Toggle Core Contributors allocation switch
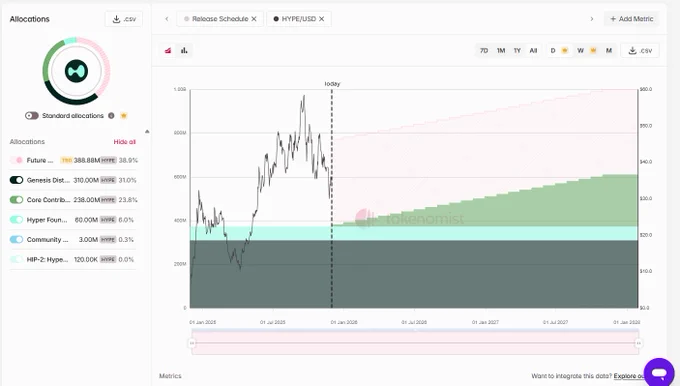Viewport: 680px width, 386px height. (16, 200)
